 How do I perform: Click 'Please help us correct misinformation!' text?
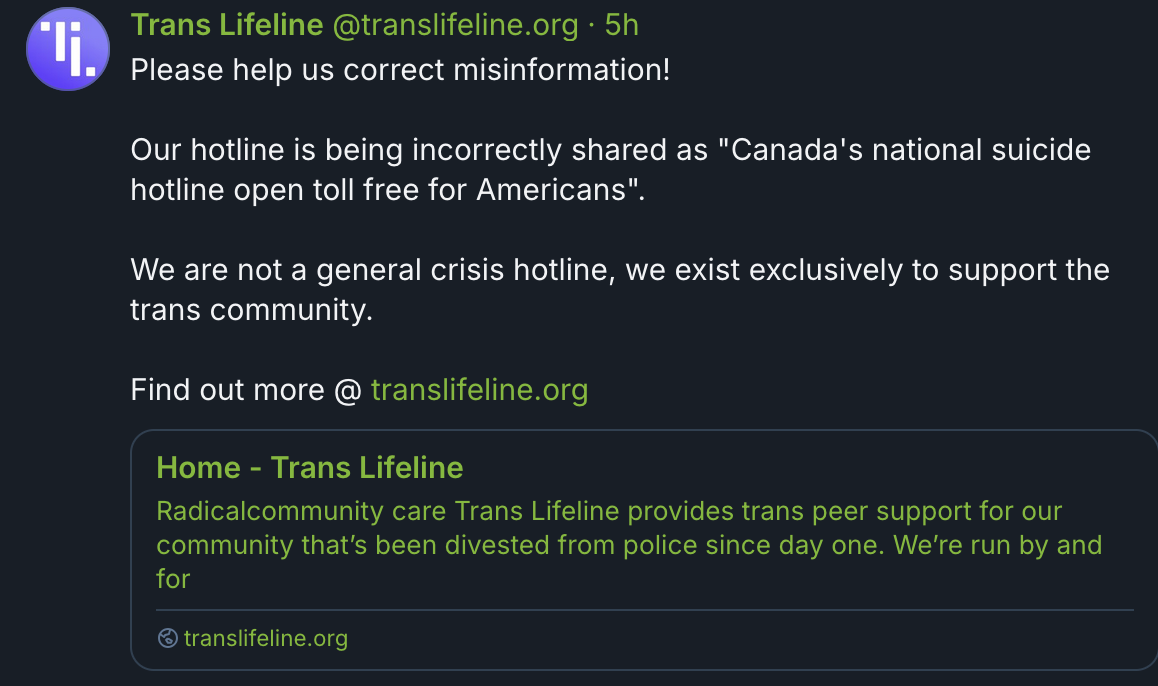point(400,70)
